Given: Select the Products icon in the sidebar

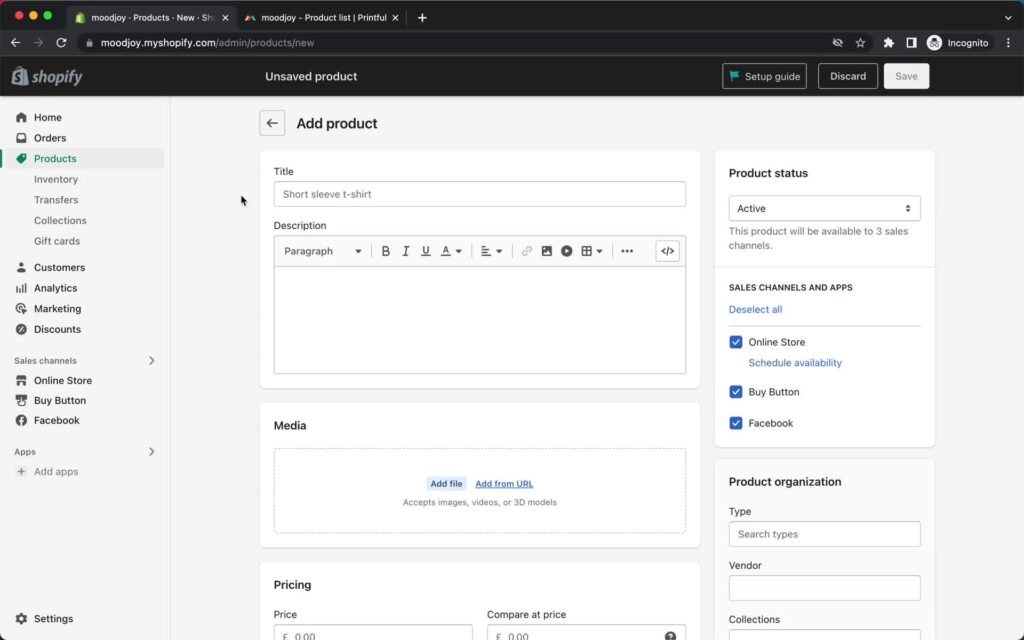Looking at the screenshot, I should [22, 158].
